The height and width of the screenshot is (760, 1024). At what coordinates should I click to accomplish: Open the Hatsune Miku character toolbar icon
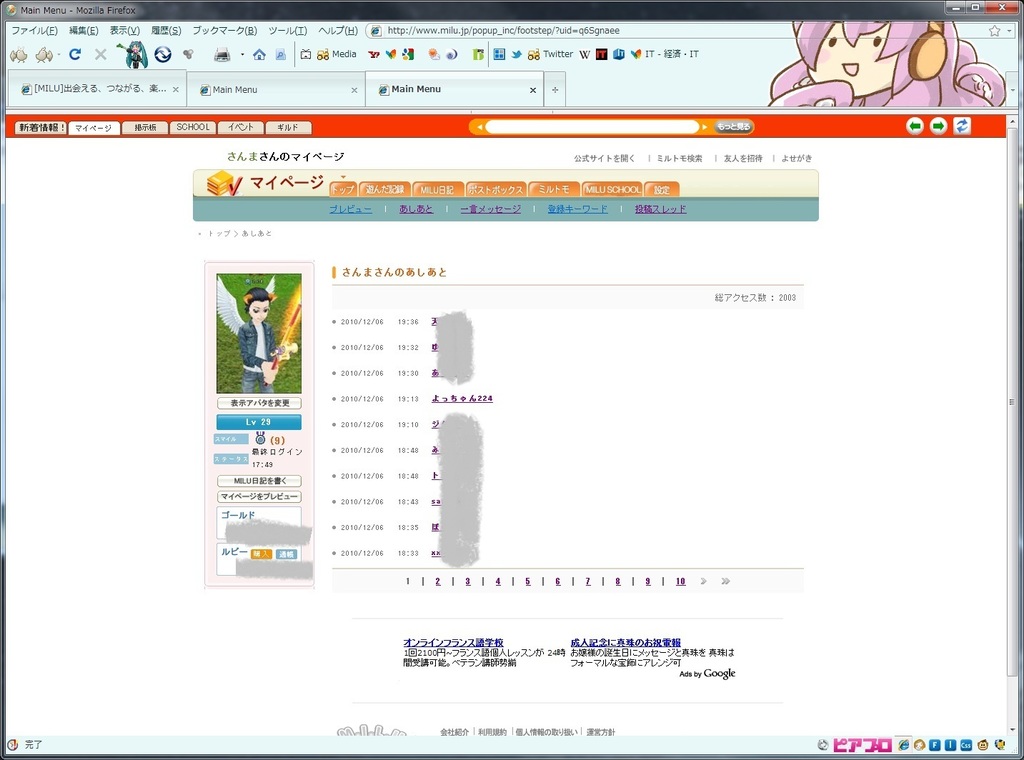pos(133,54)
